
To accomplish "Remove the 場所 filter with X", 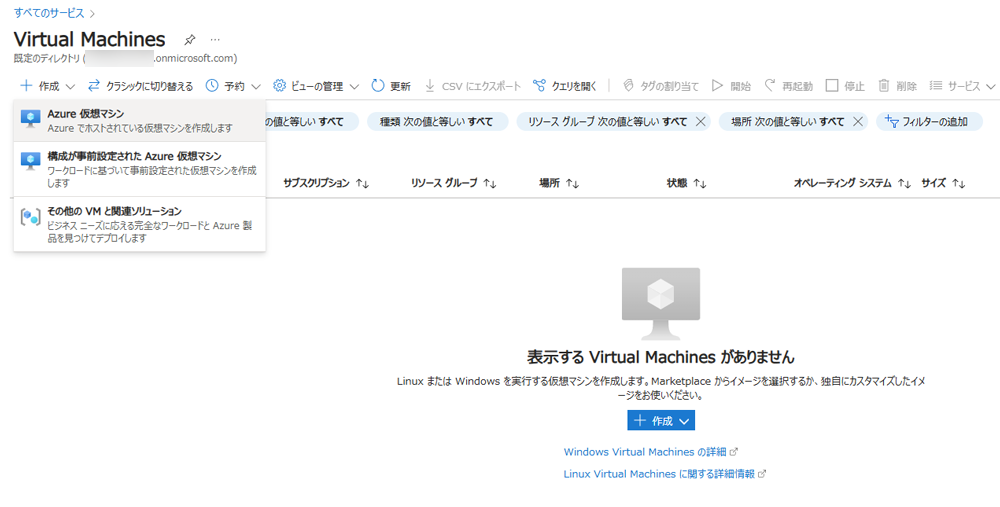I will (858, 122).
